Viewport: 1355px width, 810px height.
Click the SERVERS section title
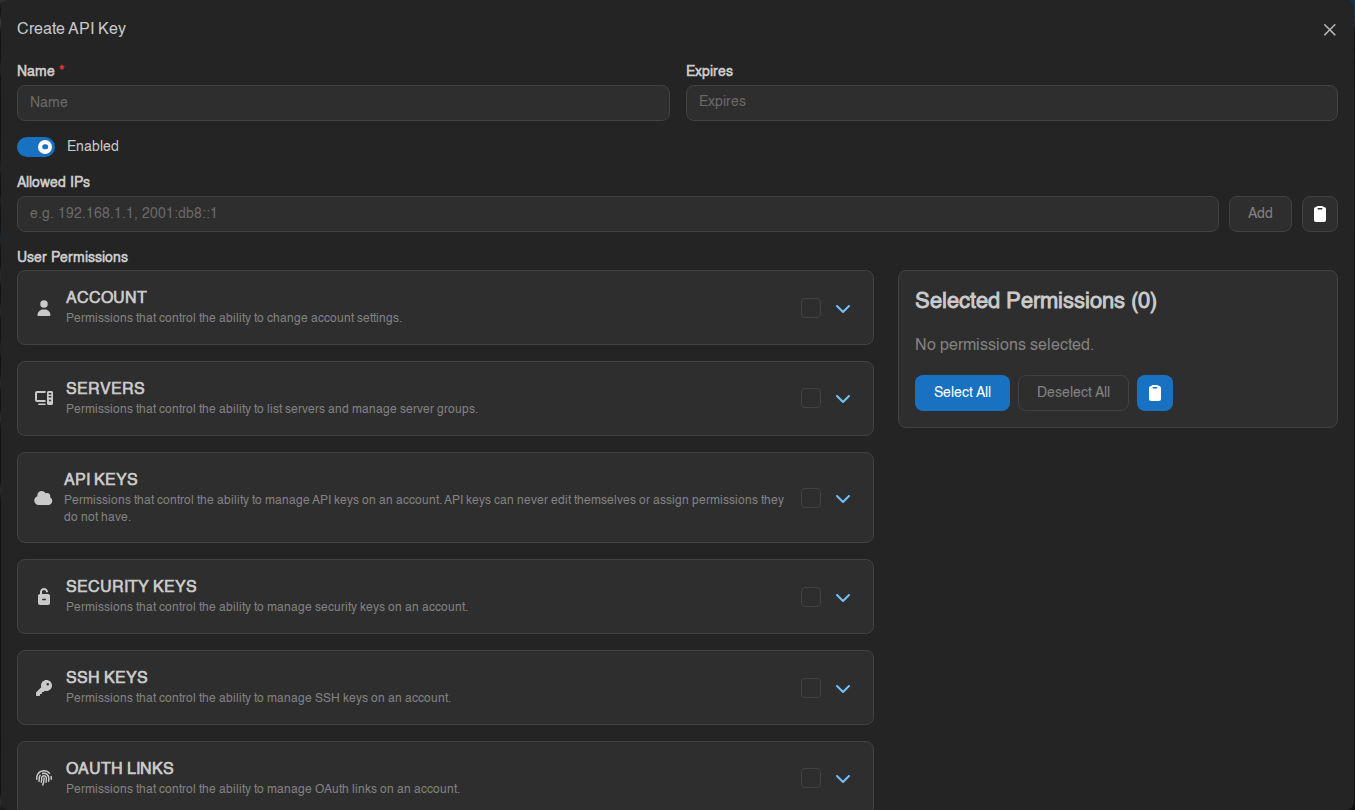click(x=105, y=389)
